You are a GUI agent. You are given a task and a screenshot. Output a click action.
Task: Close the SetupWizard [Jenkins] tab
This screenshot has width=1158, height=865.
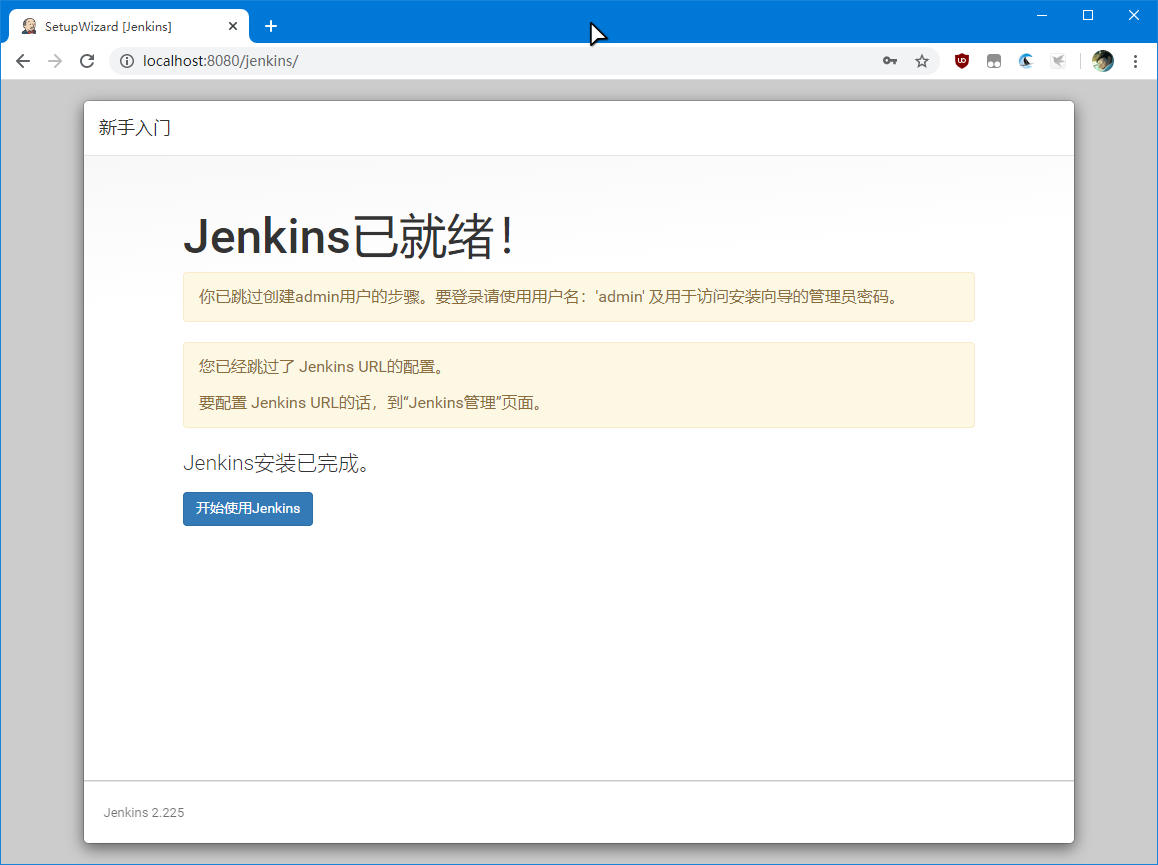point(233,27)
